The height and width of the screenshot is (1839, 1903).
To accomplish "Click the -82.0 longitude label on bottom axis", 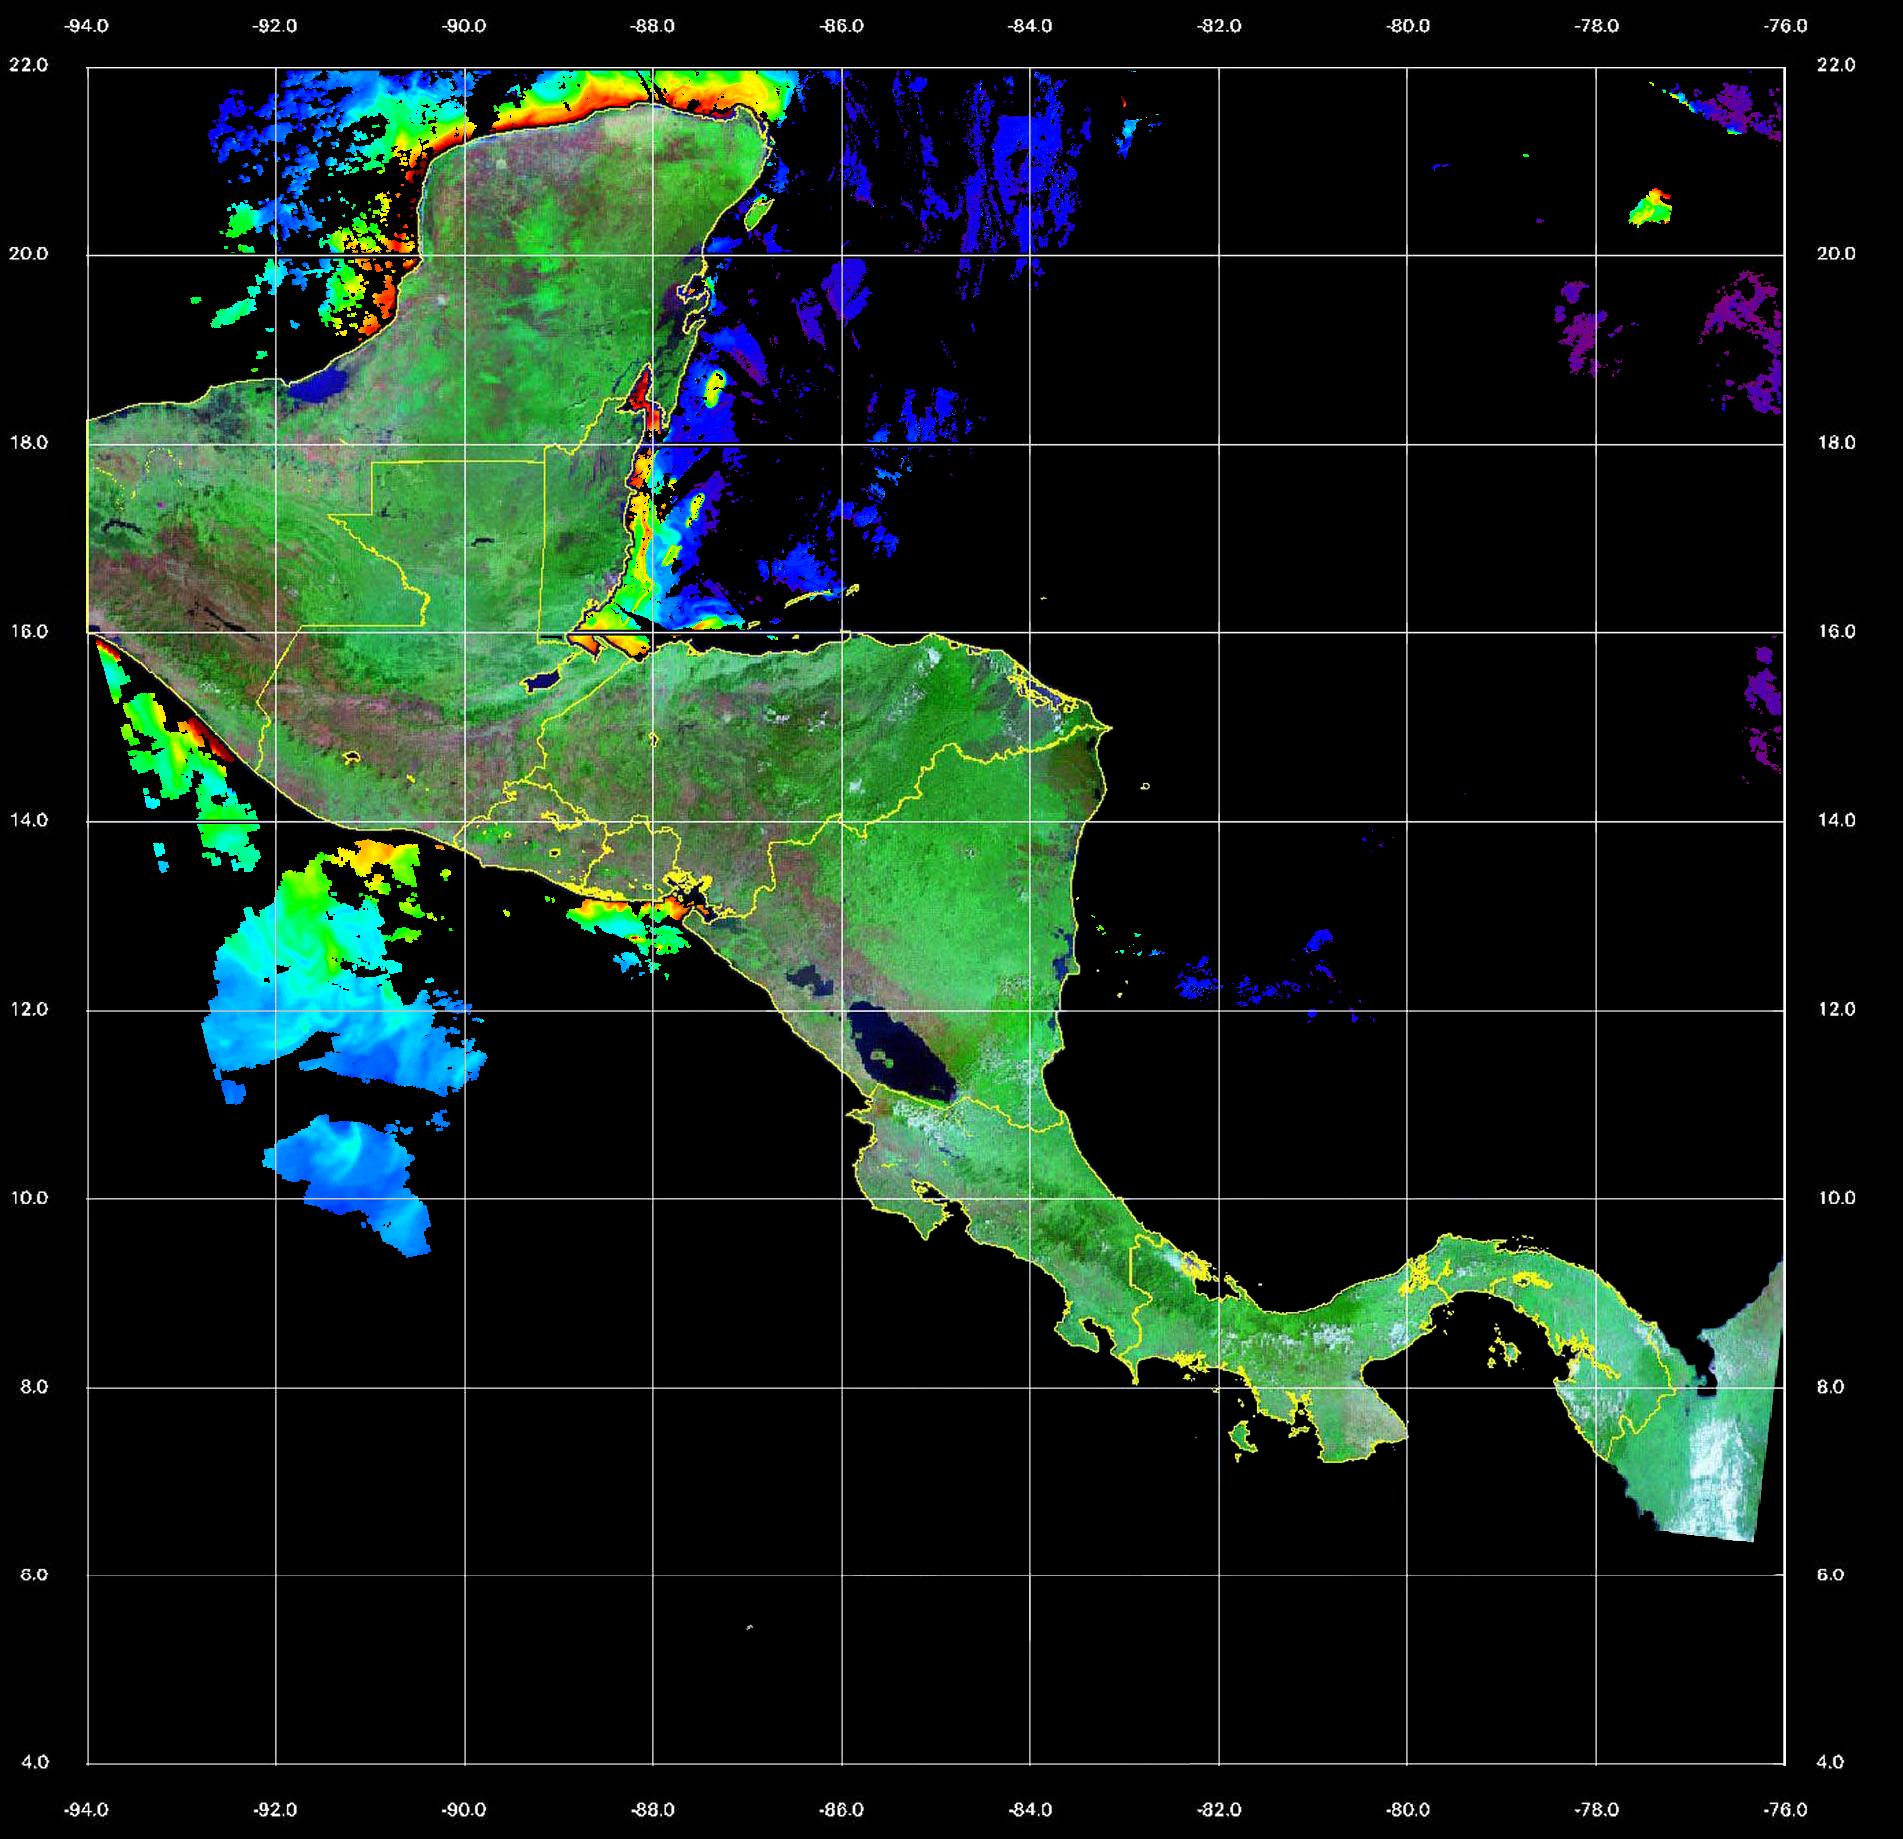I will [x=1219, y=1810].
